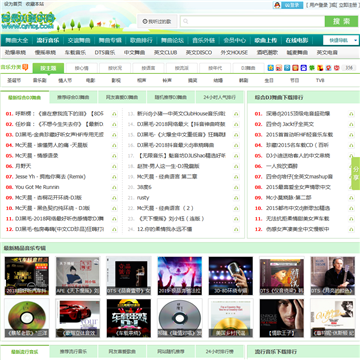Select the 'TVB' theme category link

point(320,80)
